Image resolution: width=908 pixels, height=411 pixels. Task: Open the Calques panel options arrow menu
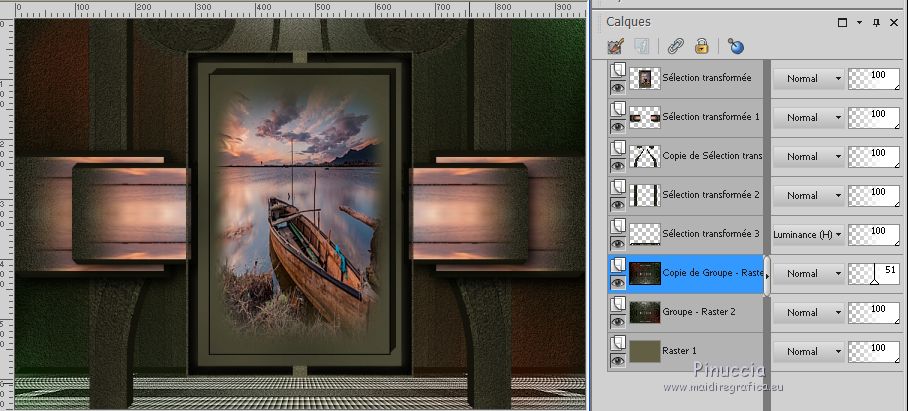point(859,23)
